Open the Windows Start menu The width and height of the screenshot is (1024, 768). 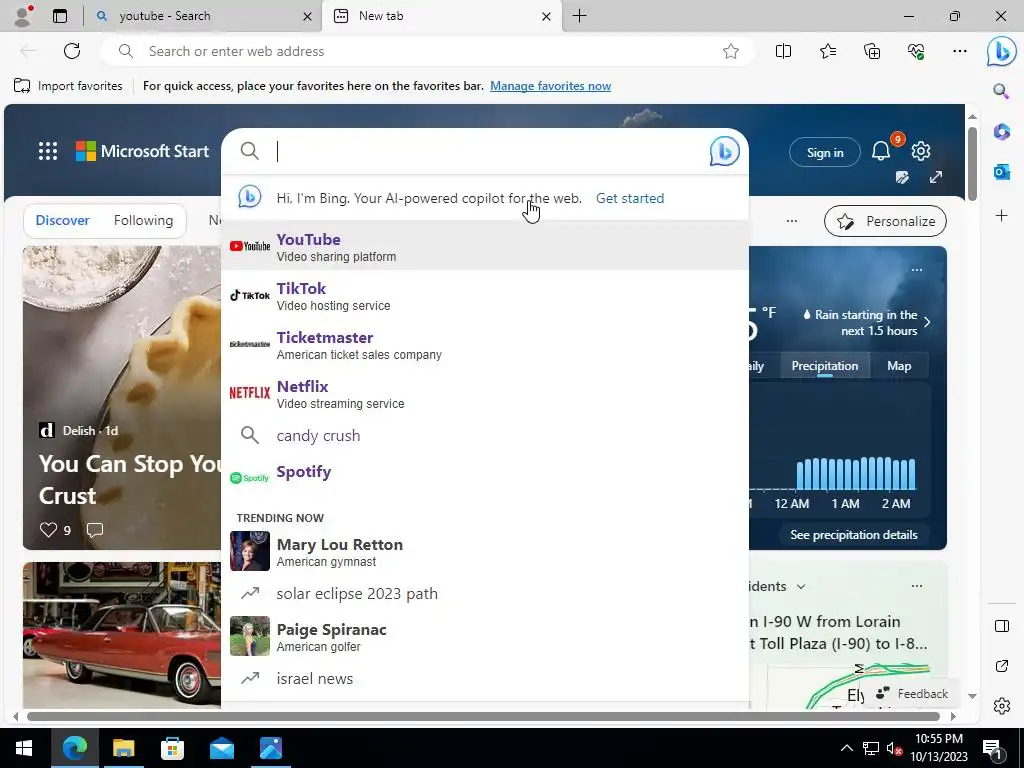click(x=24, y=748)
